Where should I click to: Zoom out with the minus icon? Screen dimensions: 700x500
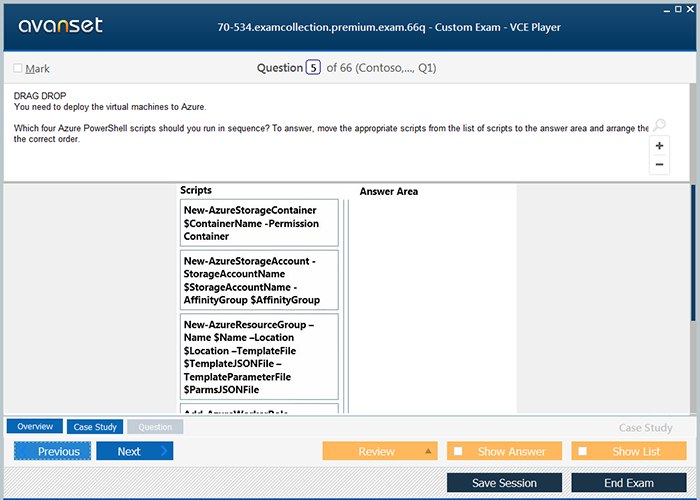pyautogui.click(x=659, y=164)
